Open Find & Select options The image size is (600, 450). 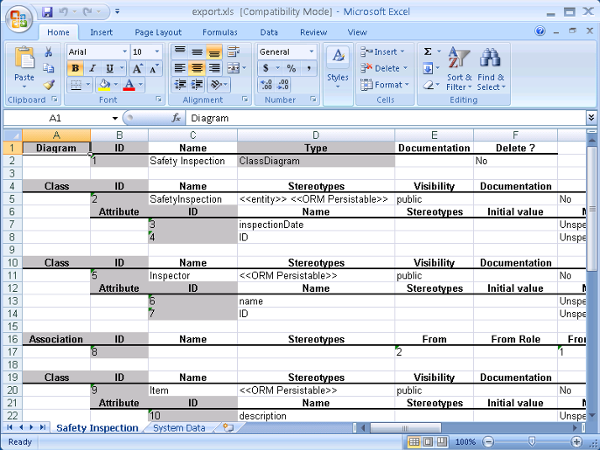pos(491,69)
